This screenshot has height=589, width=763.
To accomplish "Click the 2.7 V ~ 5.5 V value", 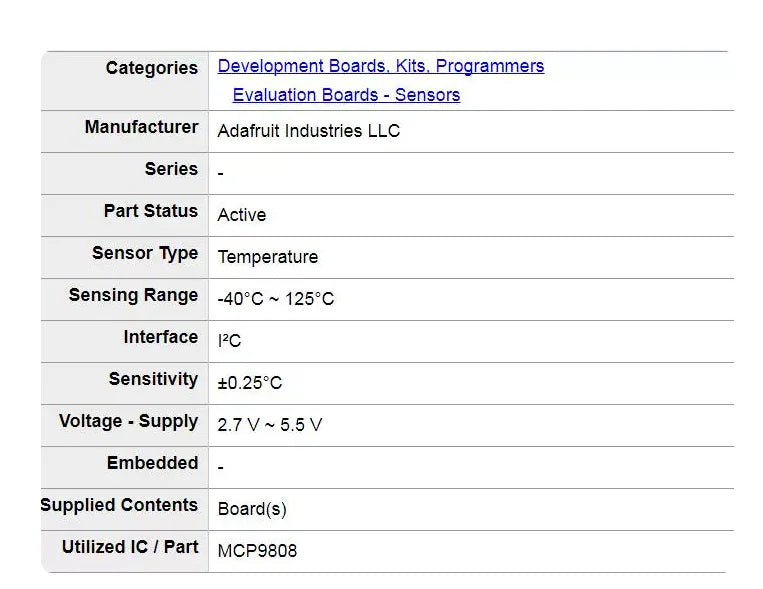I will click(270, 425).
